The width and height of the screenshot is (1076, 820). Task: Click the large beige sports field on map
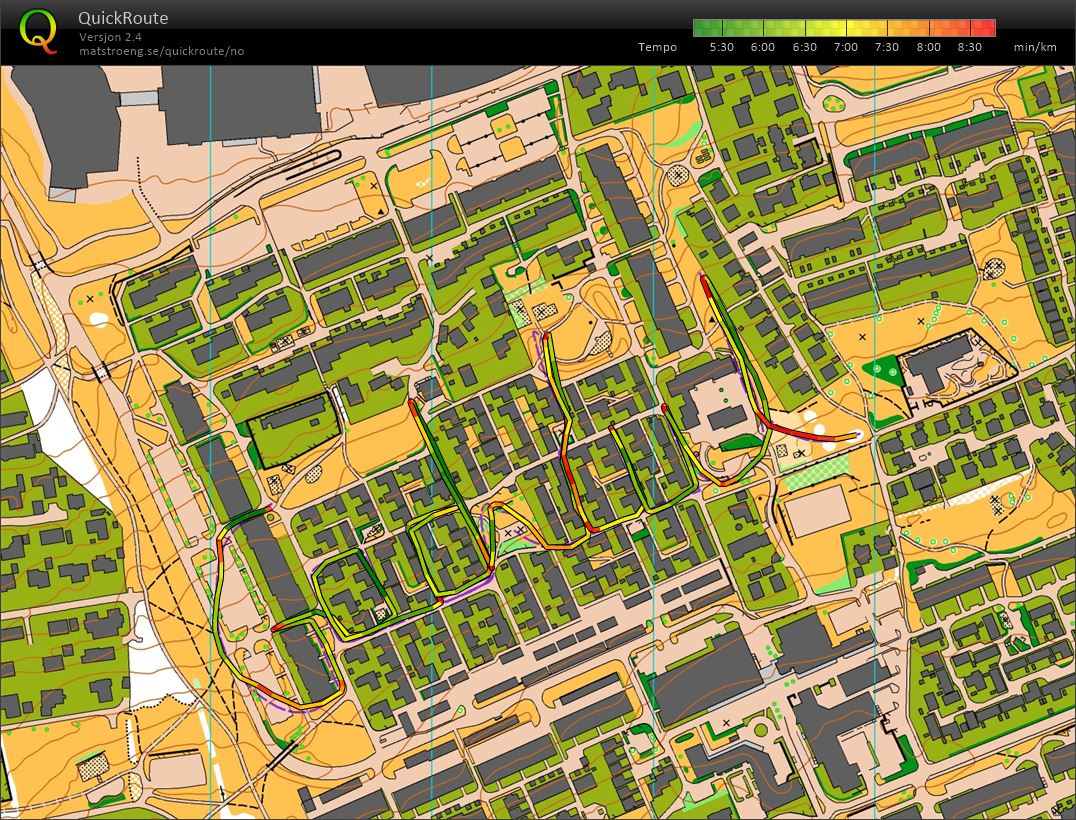817,511
